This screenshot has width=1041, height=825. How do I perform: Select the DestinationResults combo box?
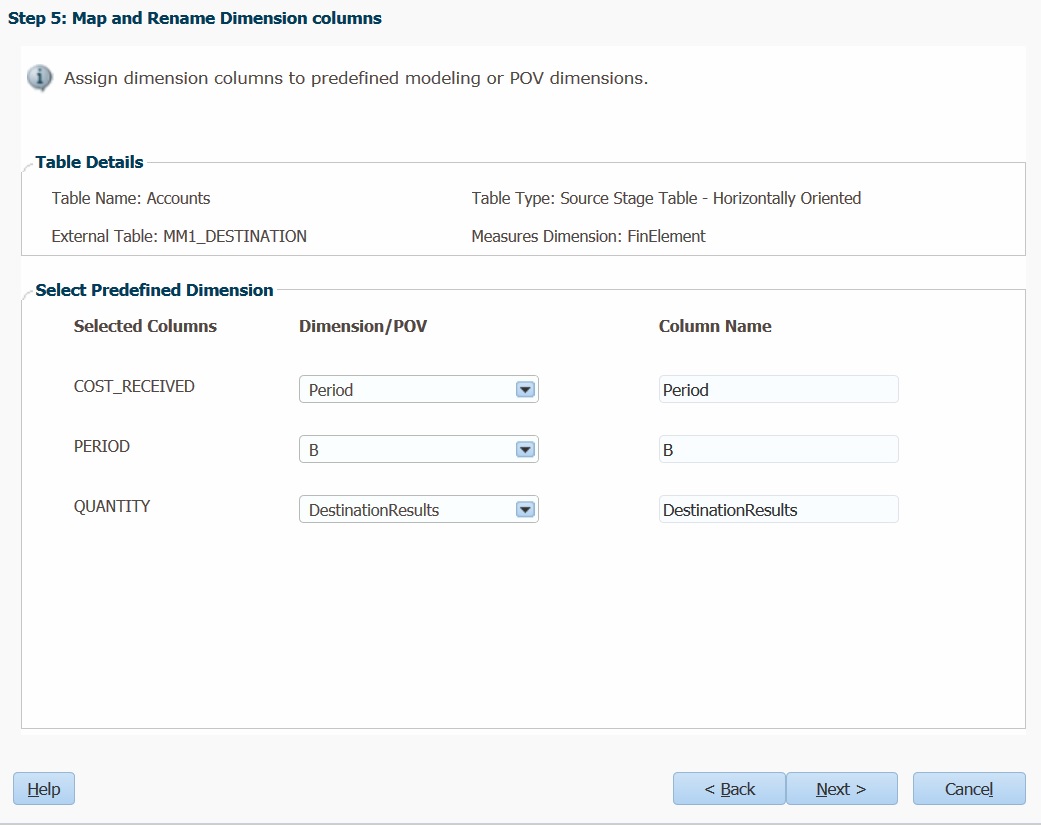tap(419, 510)
